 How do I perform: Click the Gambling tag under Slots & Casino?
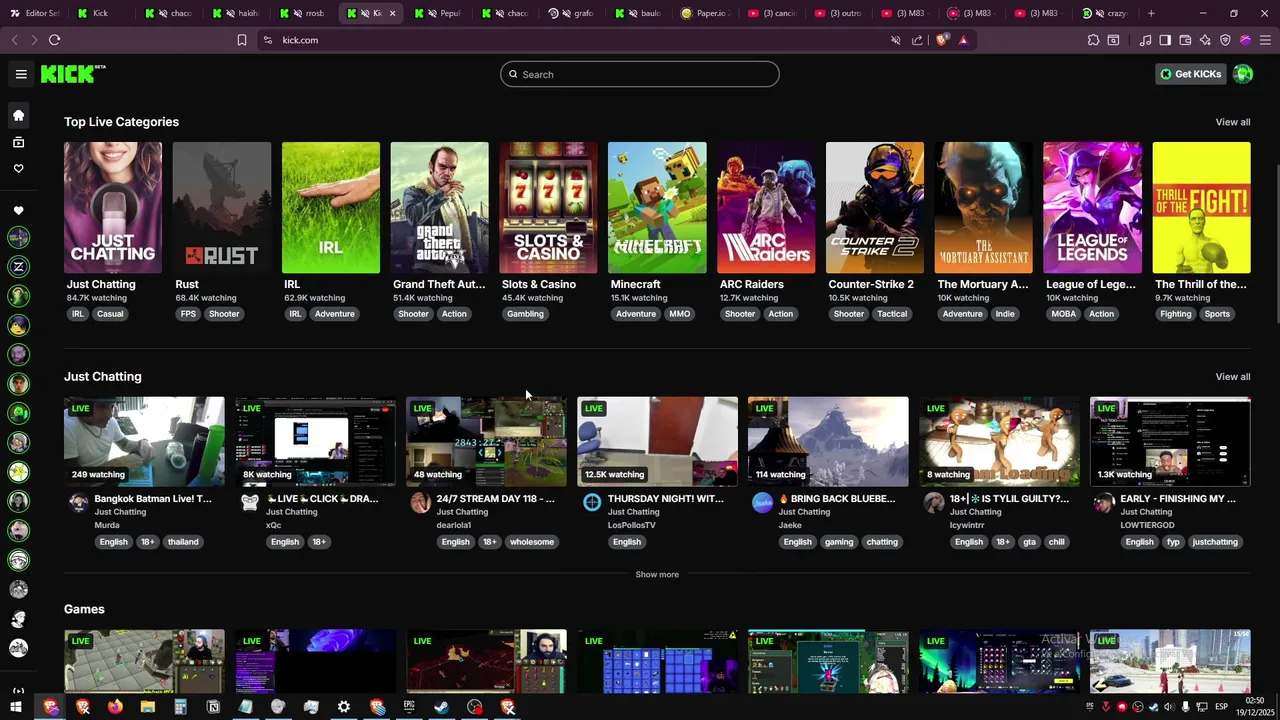pos(525,314)
